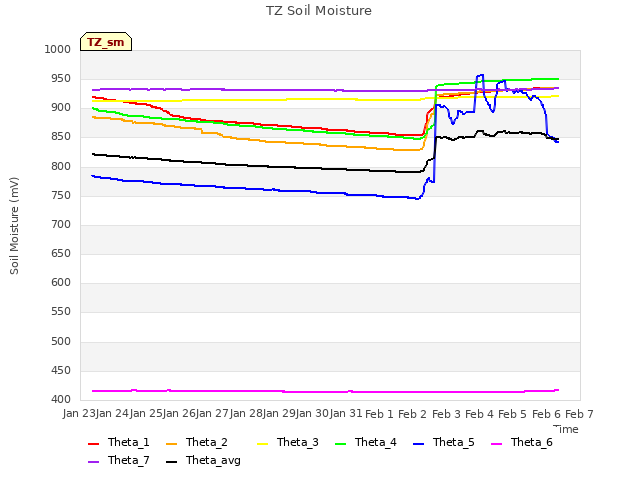
Task: Select the Theta_4 legend label
Action: [x=376, y=442]
